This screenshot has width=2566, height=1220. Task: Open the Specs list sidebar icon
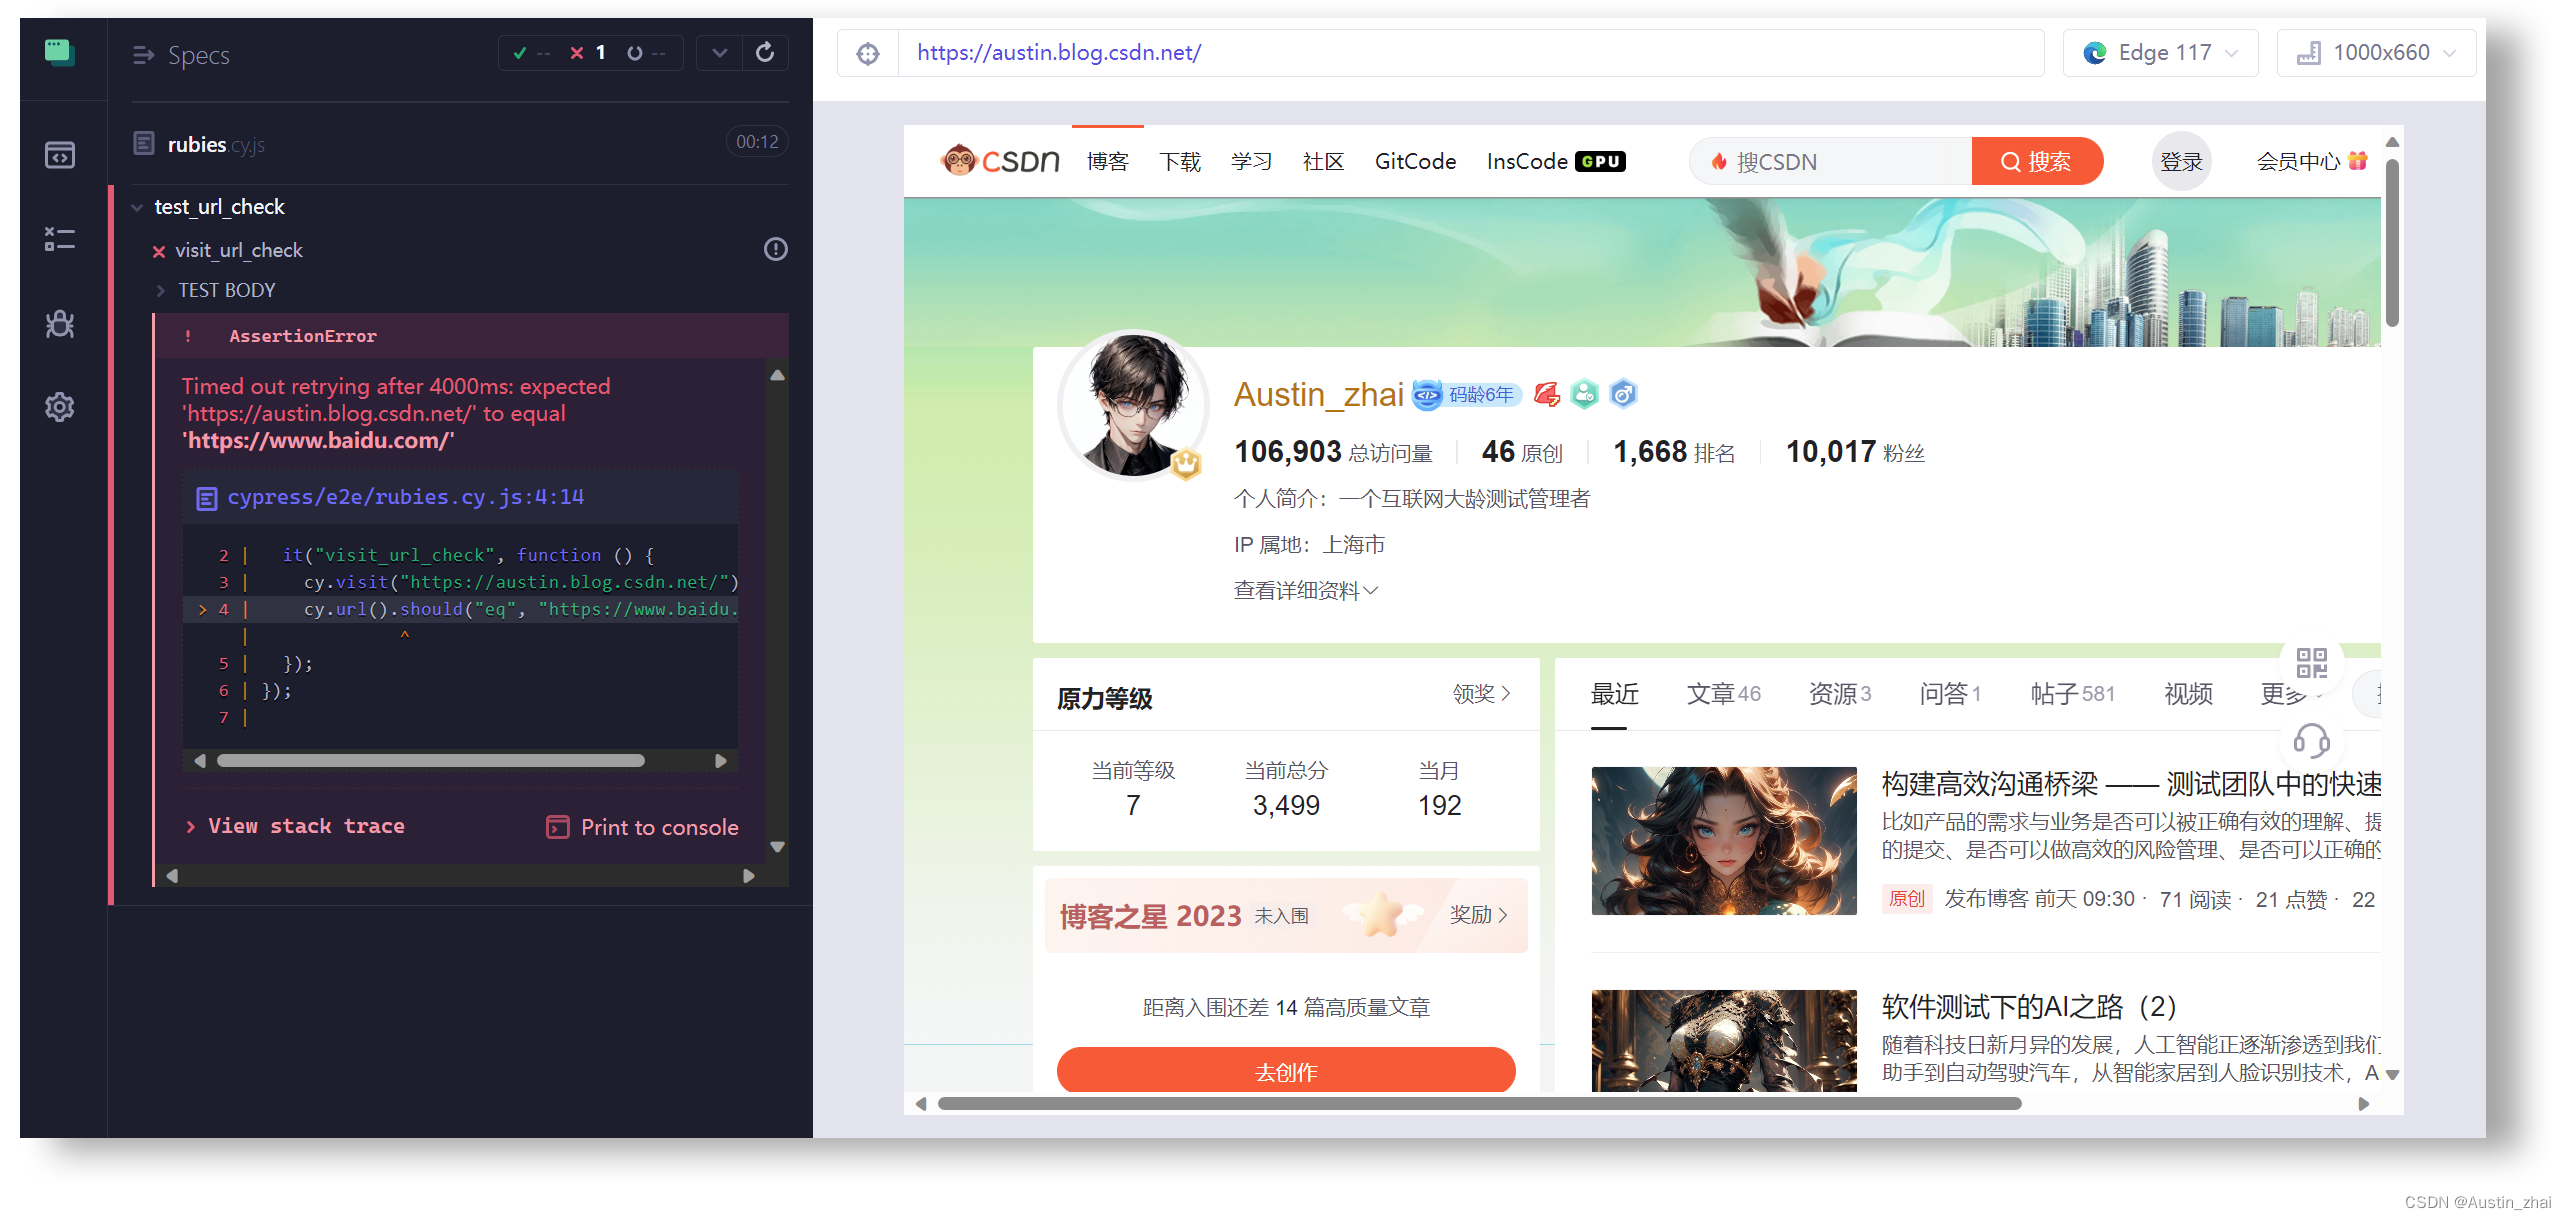[x=60, y=155]
